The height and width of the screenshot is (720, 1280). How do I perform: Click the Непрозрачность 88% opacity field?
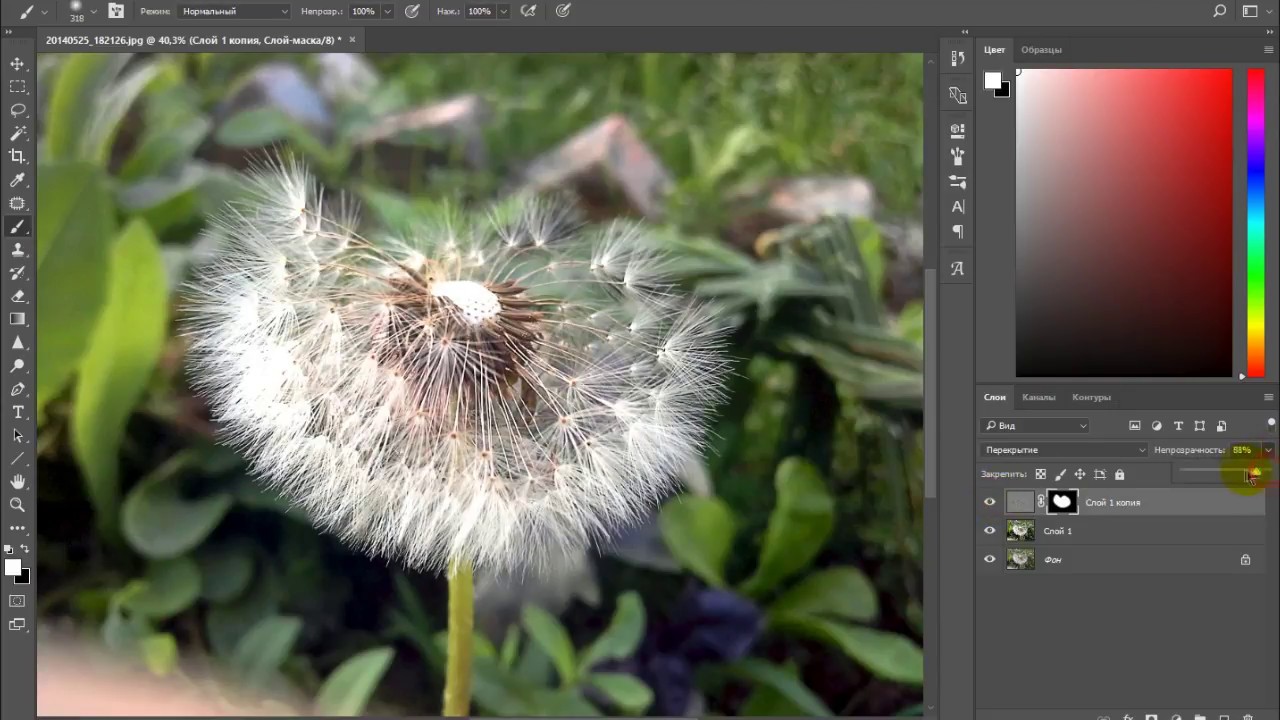click(1243, 450)
